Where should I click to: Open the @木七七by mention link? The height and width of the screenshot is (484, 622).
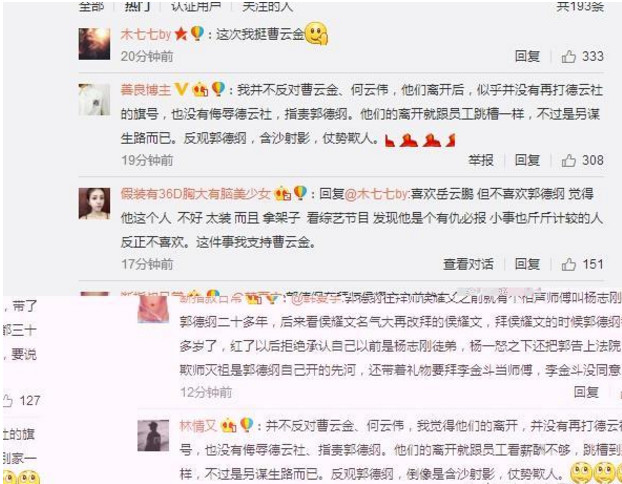tap(376, 194)
